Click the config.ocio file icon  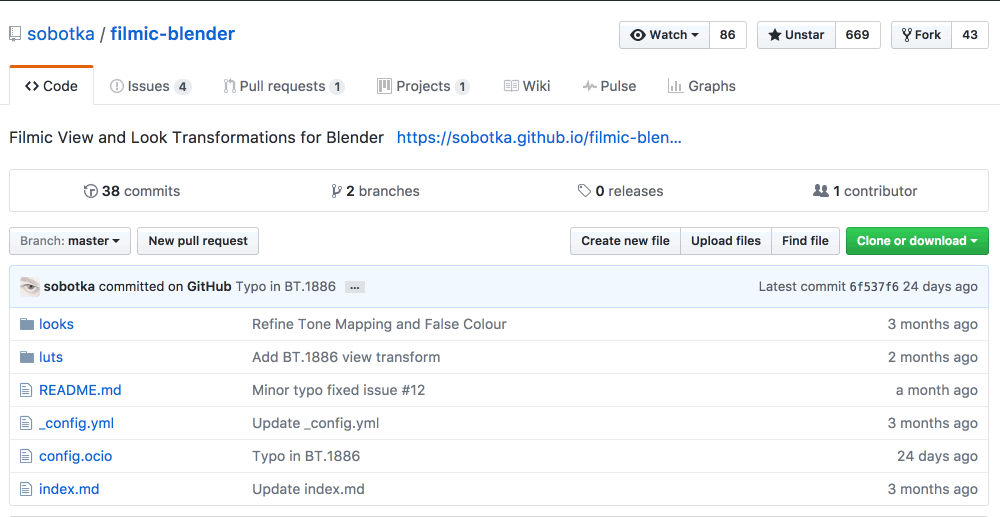tap(26, 456)
